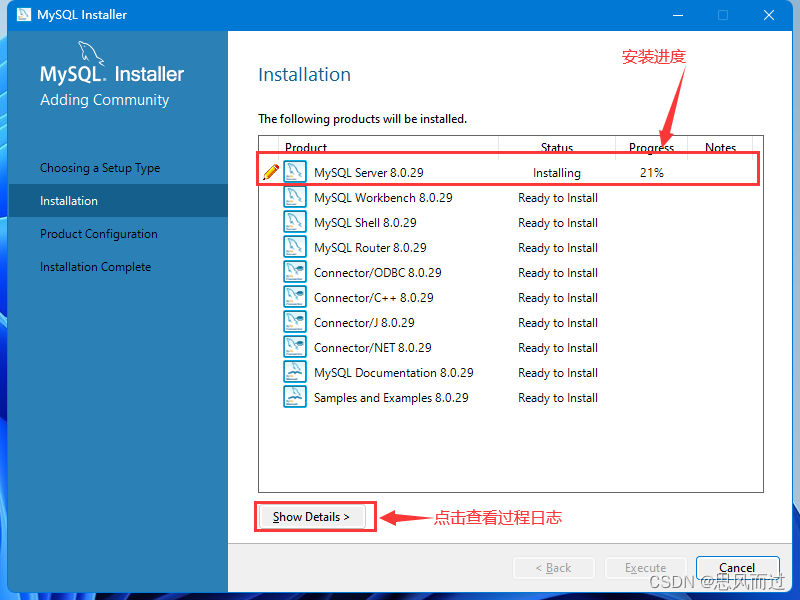Click Ready to Install status for MySQL Workbench
This screenshot has width=800, height=600.
click(x=558, y=197)
